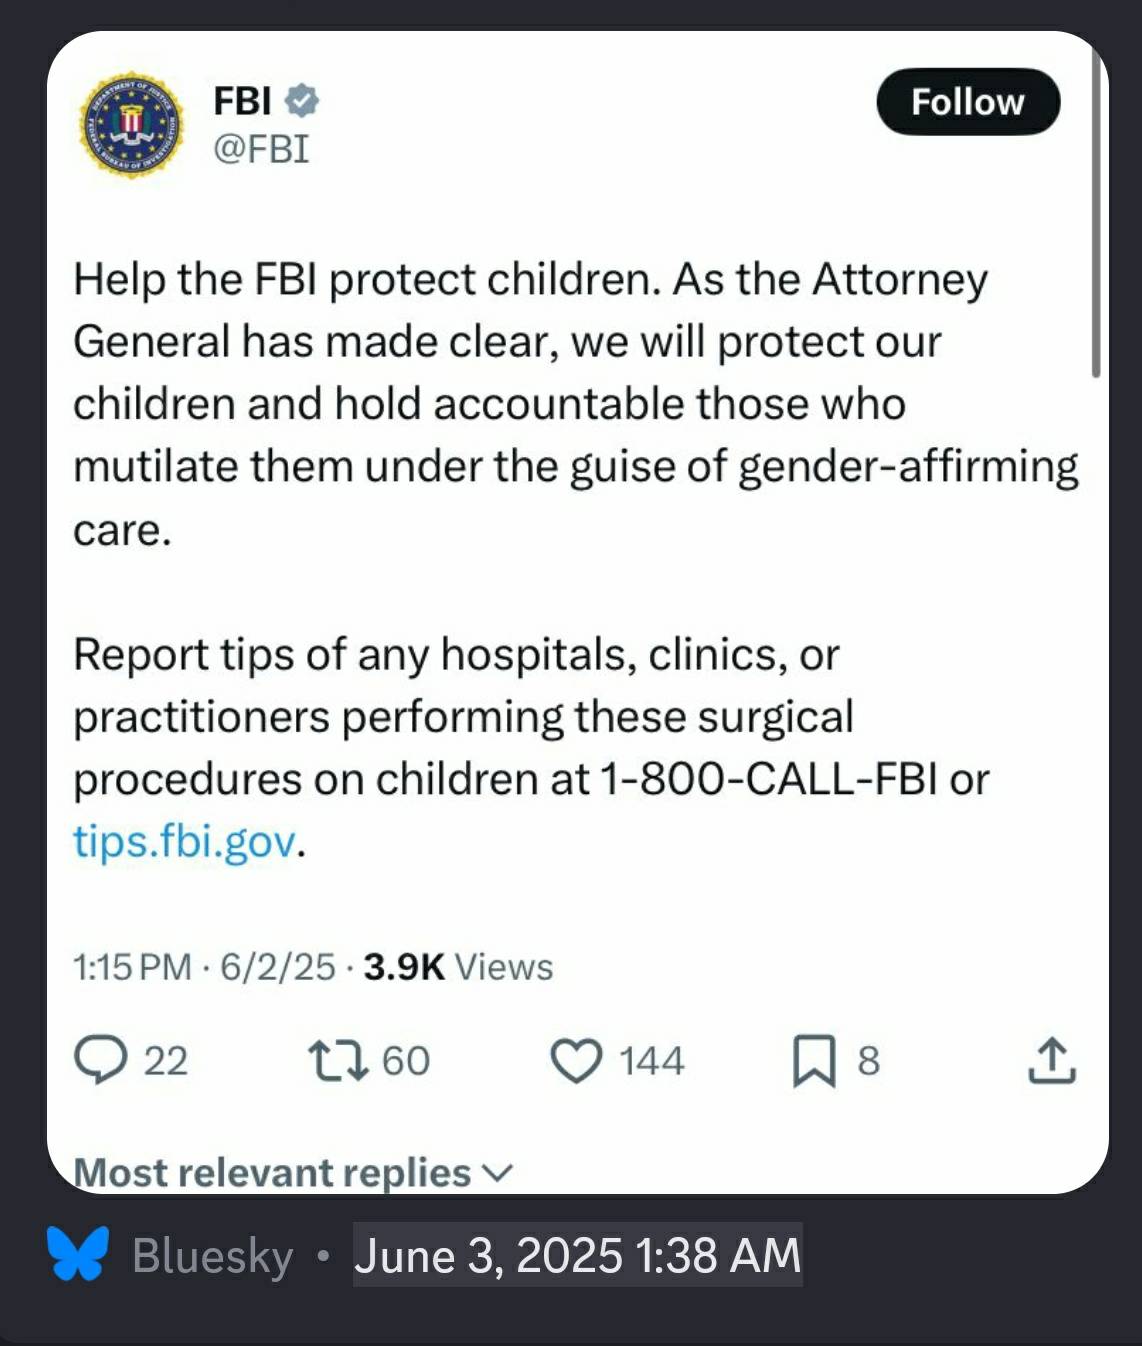1142x1346 pixels.
Task: Follow the FBI account
Action: [967, 102]
